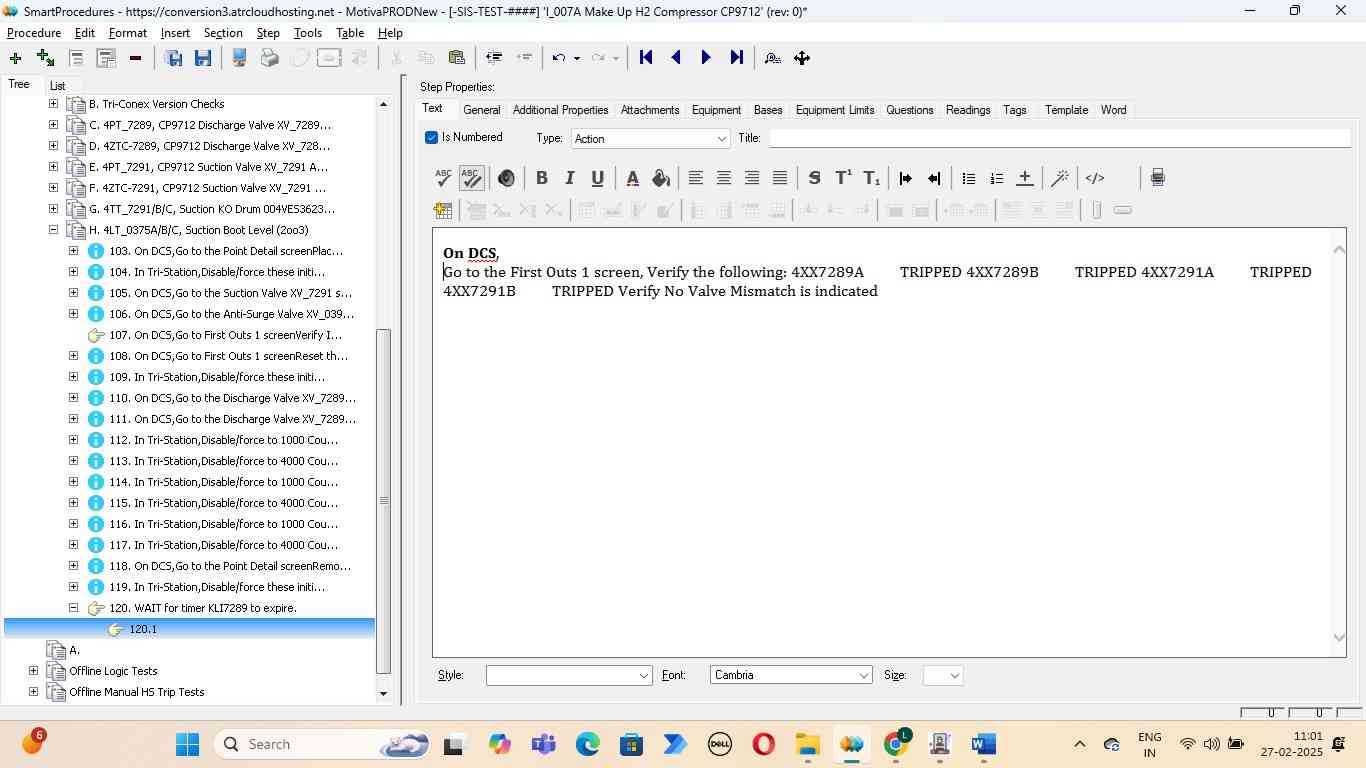Align text right
Screen dimensions: 1366x768
tap(751, 178)
